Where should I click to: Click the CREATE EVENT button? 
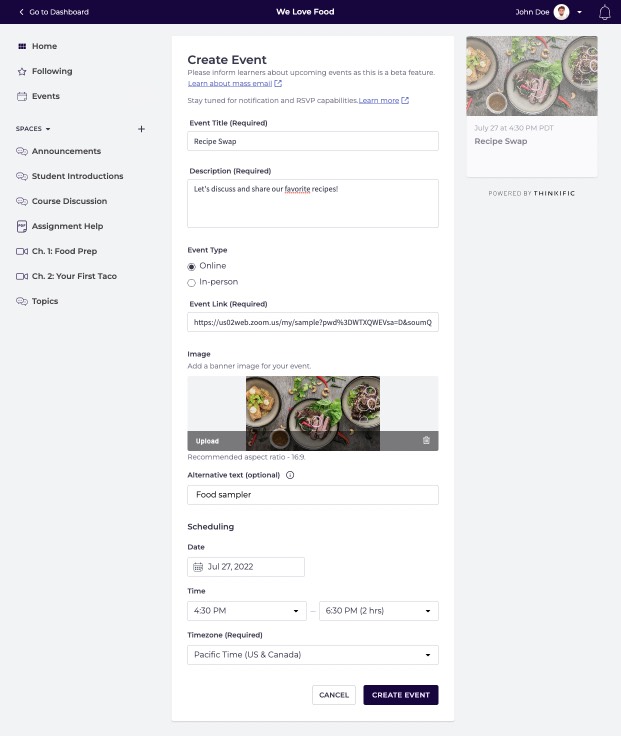[401, 695]
